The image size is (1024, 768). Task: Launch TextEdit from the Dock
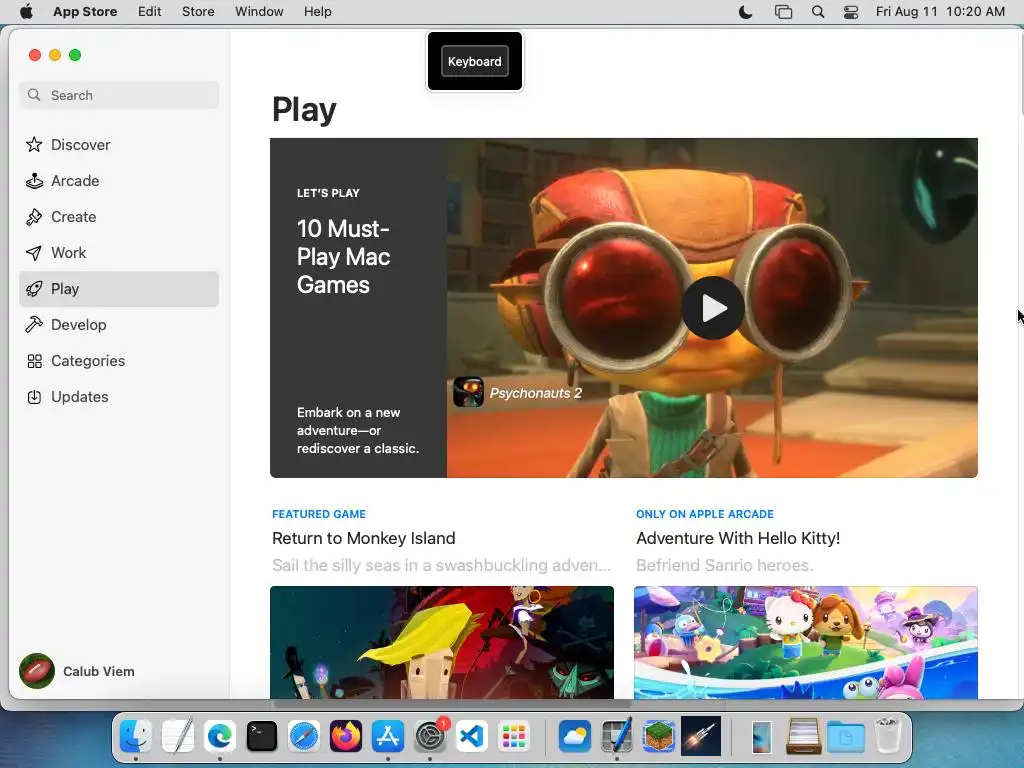178,737
